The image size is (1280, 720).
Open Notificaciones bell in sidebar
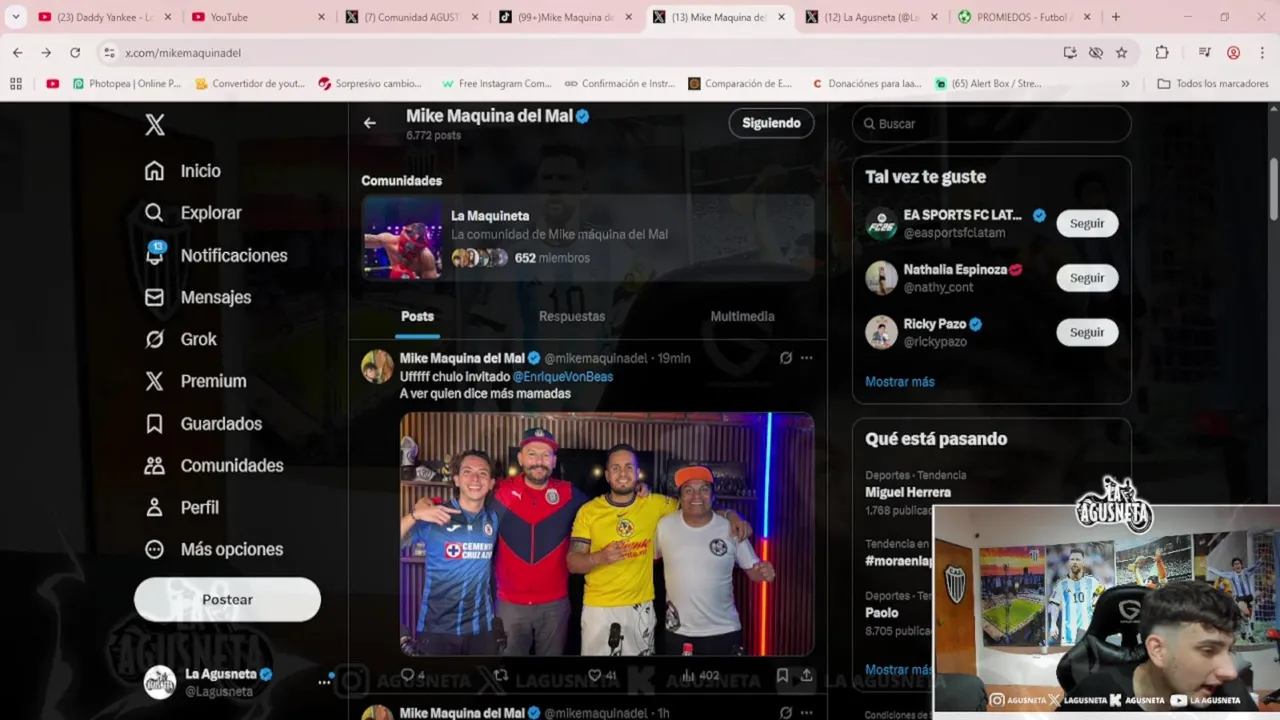pyautogui.click(x=215, y=255)
